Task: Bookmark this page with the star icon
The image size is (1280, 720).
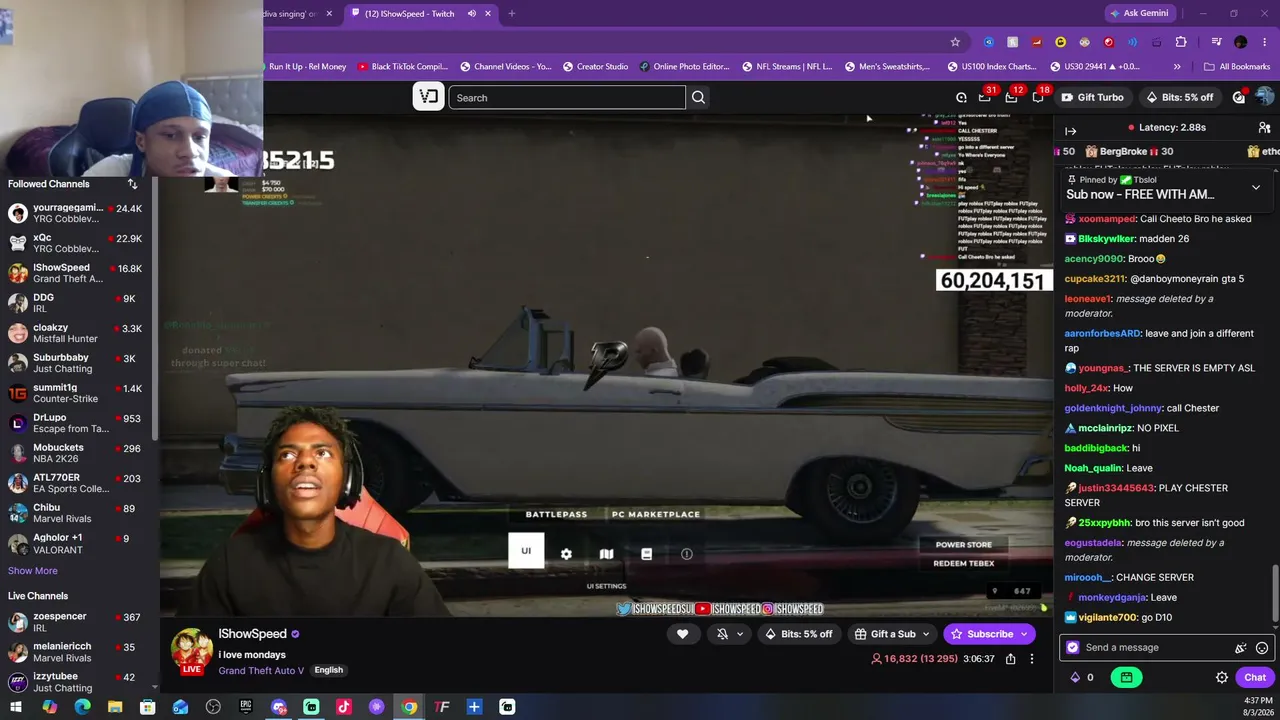Action: pyautogui.click(x=955, y=42)
